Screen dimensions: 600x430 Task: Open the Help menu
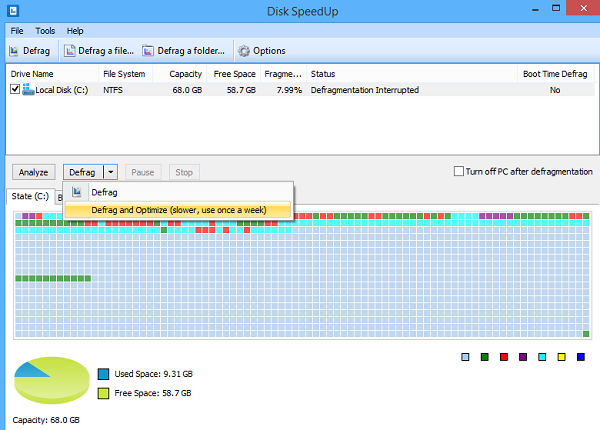click(75, 31)
